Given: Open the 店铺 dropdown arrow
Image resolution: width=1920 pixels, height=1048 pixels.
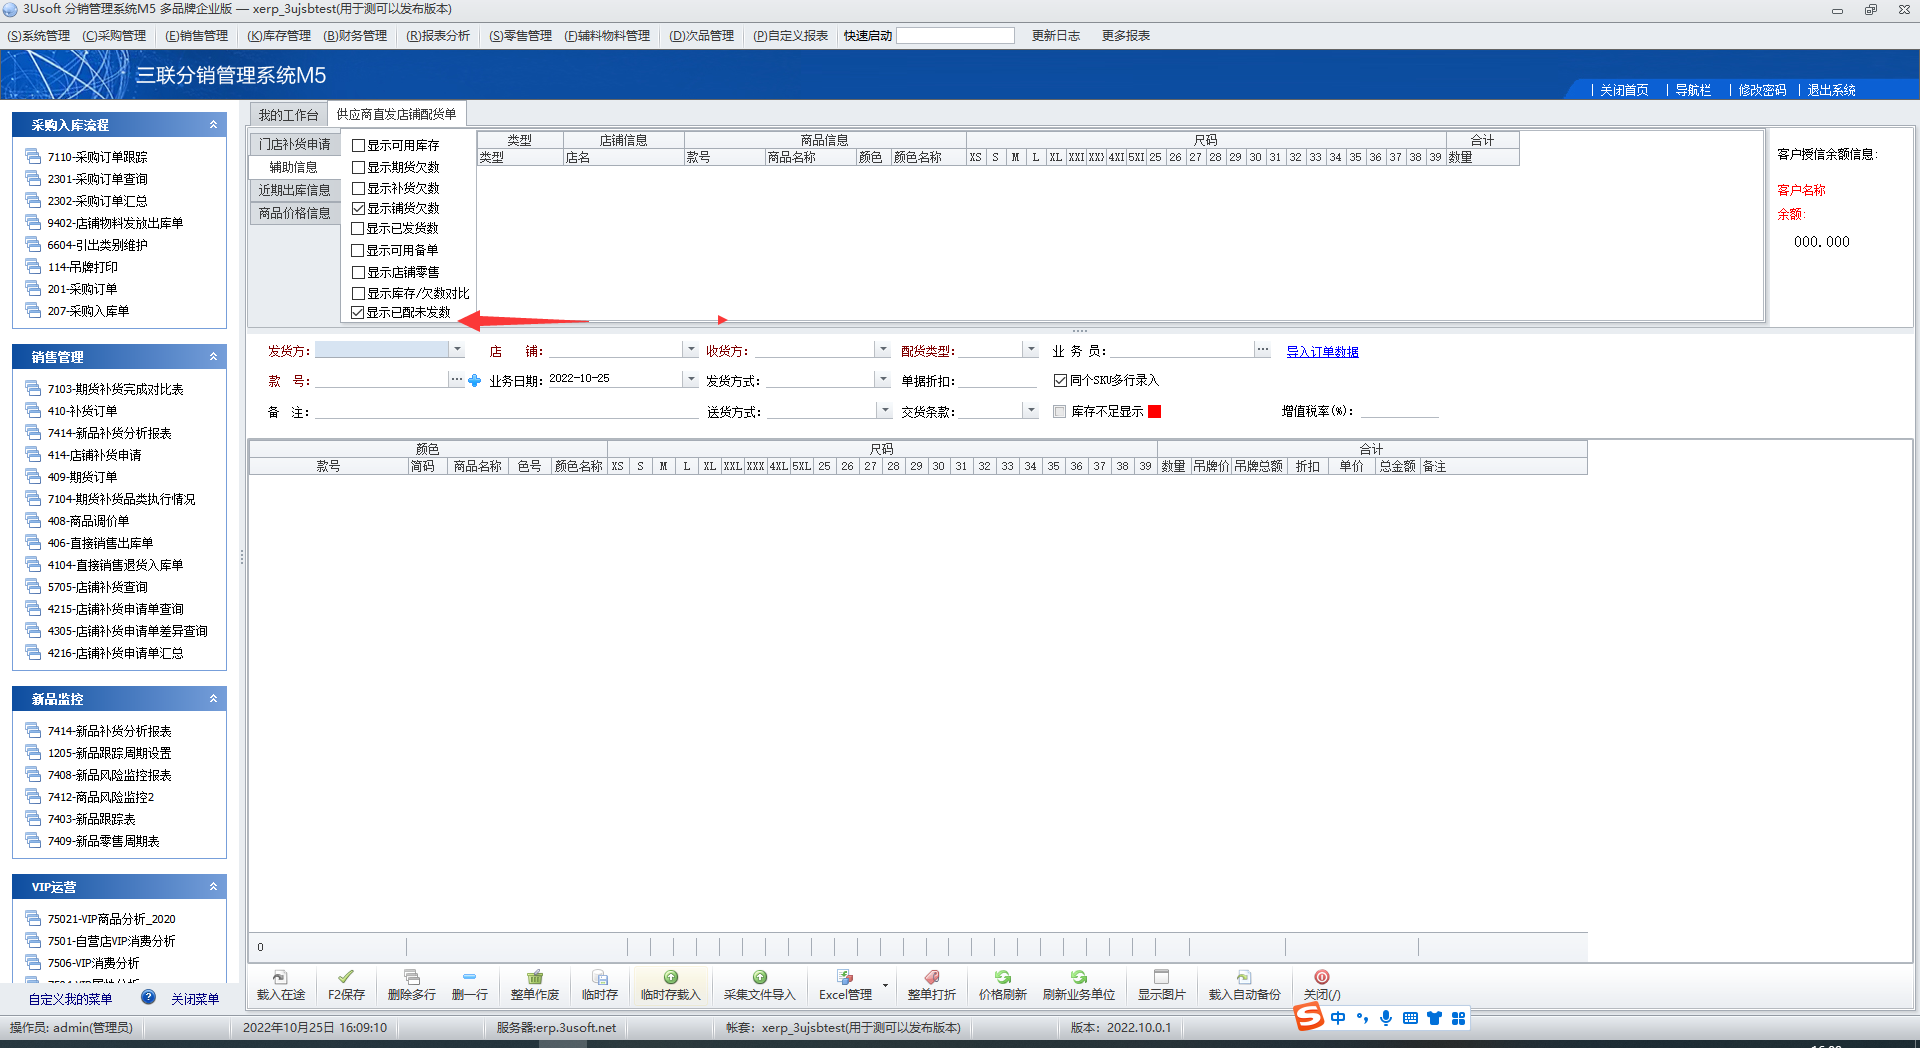Looking at the screenshot, I should coord(691,350).
